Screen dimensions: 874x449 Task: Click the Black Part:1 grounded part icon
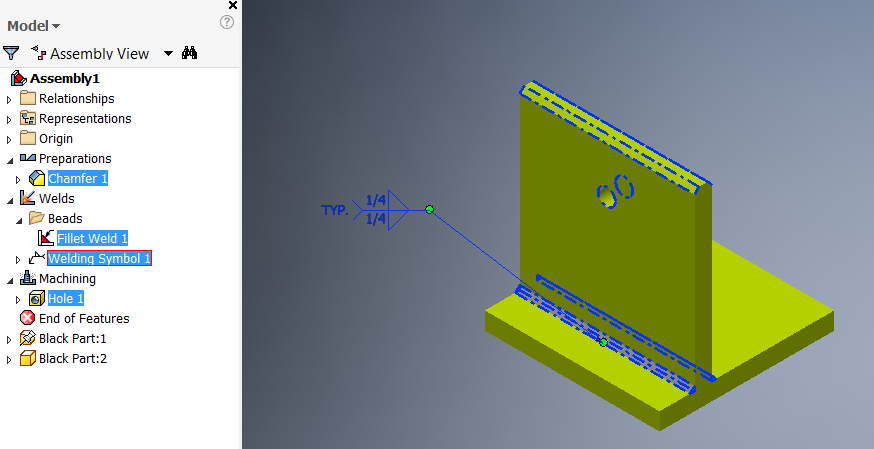click(x=28, y=338)
